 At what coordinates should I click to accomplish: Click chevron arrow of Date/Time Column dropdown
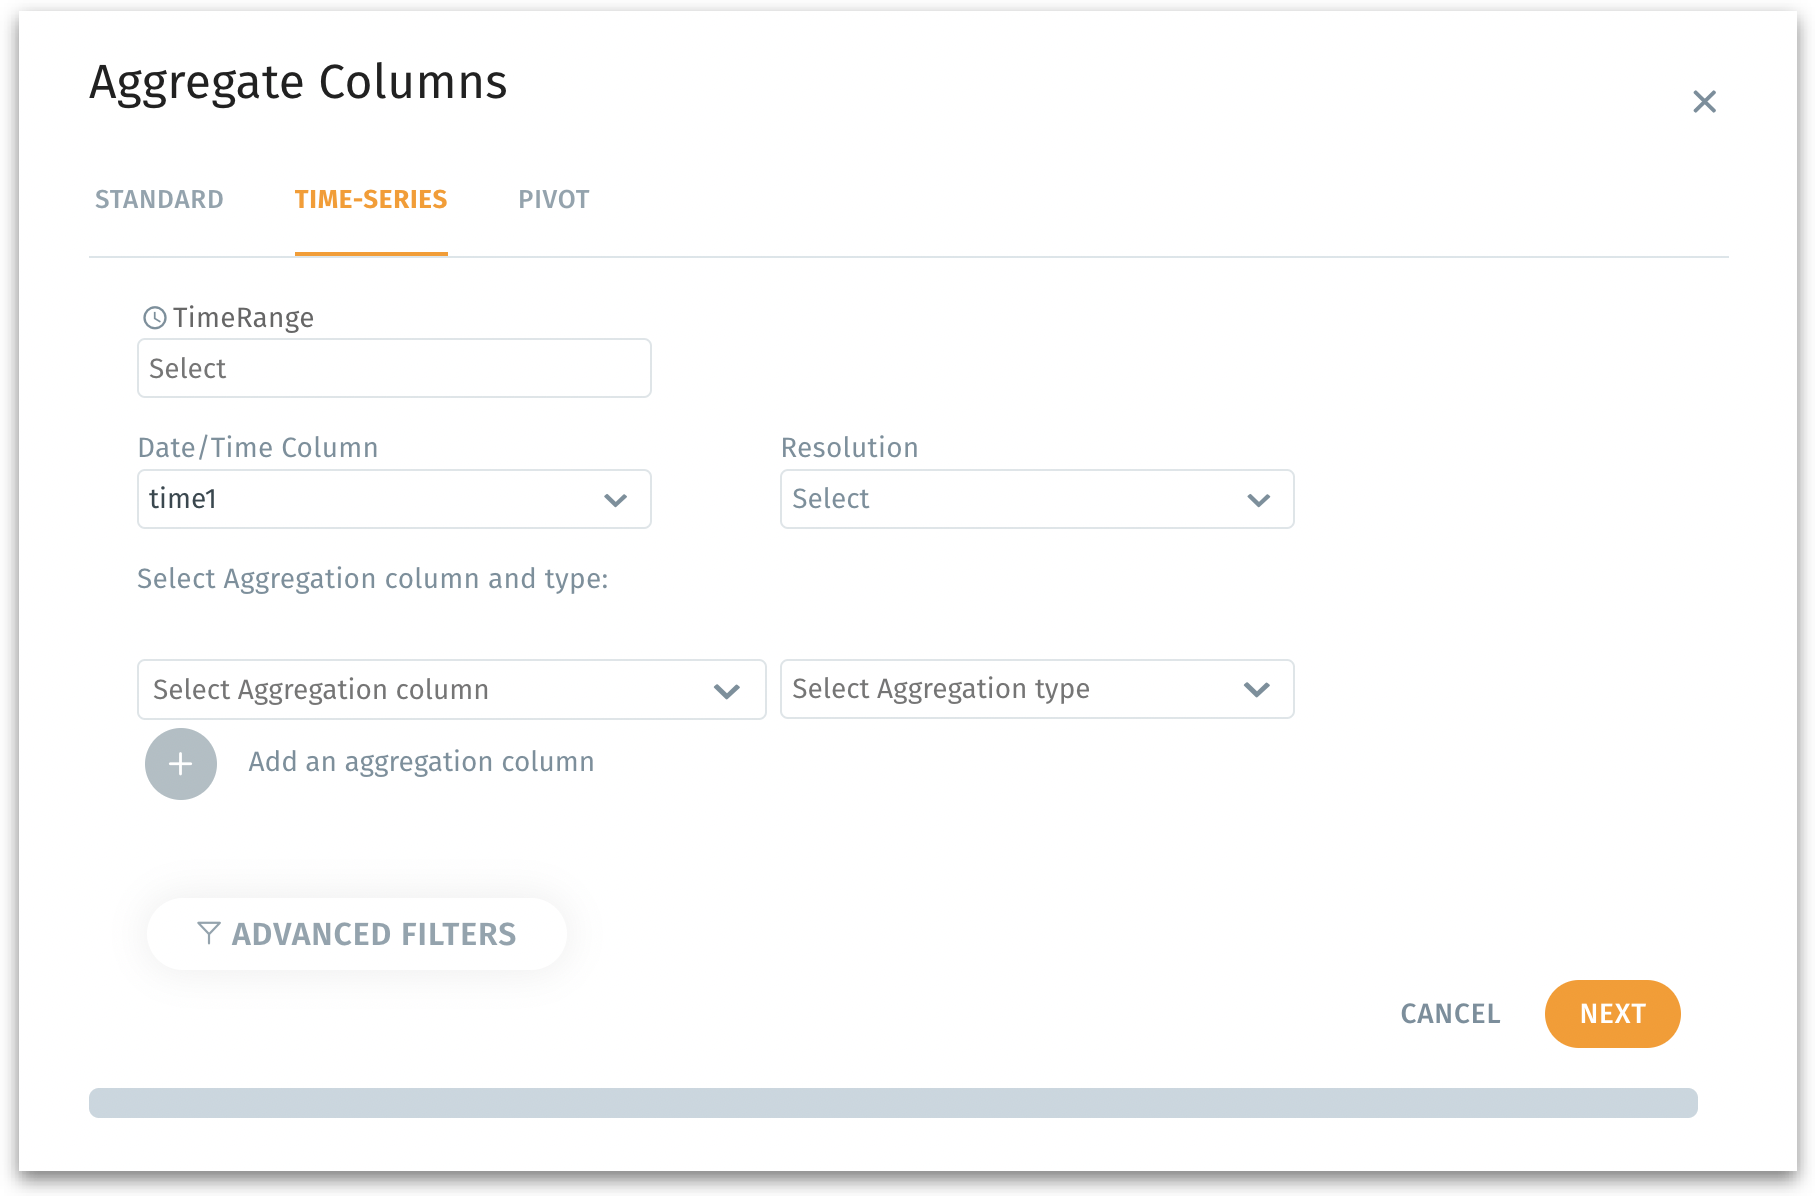point(615,500)
